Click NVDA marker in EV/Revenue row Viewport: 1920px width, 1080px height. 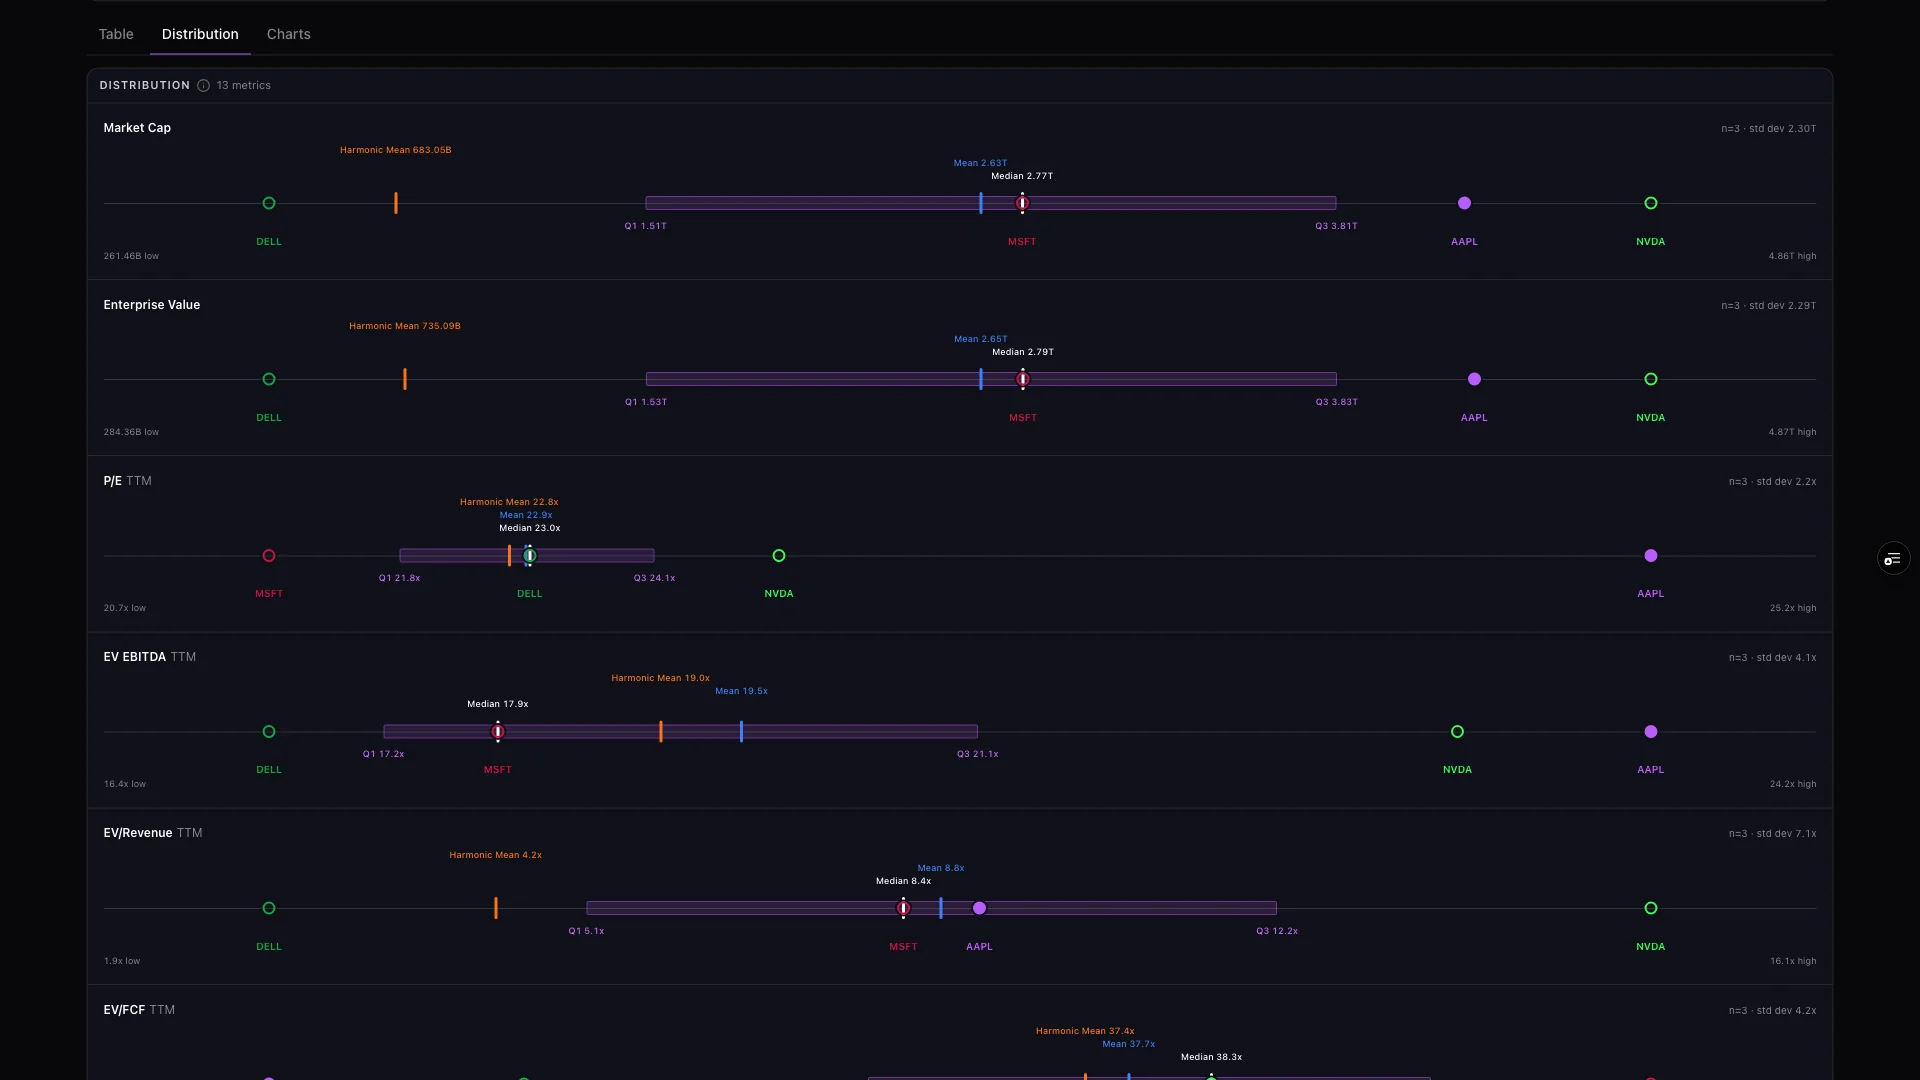pyautogui.click(x=1651, y=909)
